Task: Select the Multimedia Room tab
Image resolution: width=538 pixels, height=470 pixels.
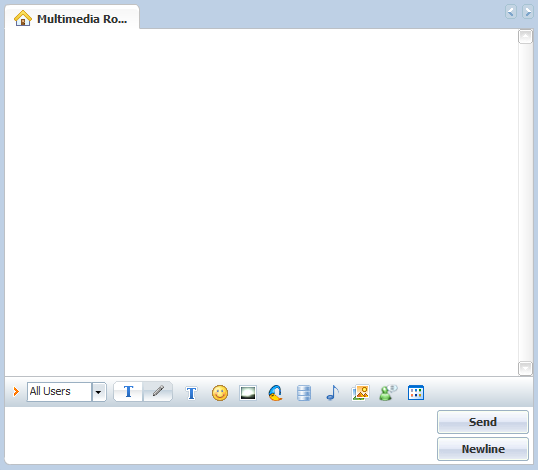Action: (72, 18)
